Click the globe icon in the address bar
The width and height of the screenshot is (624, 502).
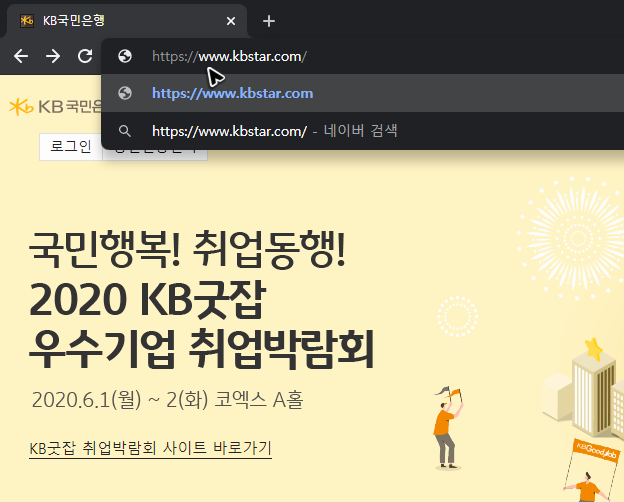pyautogui.click(x=125, y=56)
